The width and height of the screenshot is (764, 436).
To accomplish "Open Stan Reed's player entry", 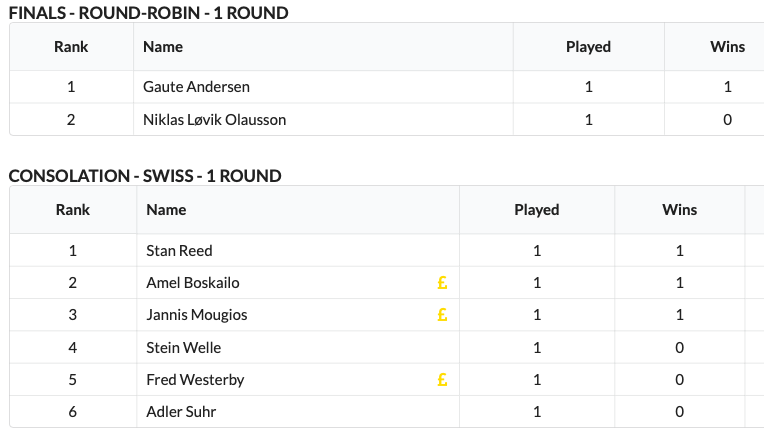I will click(179, 250).
